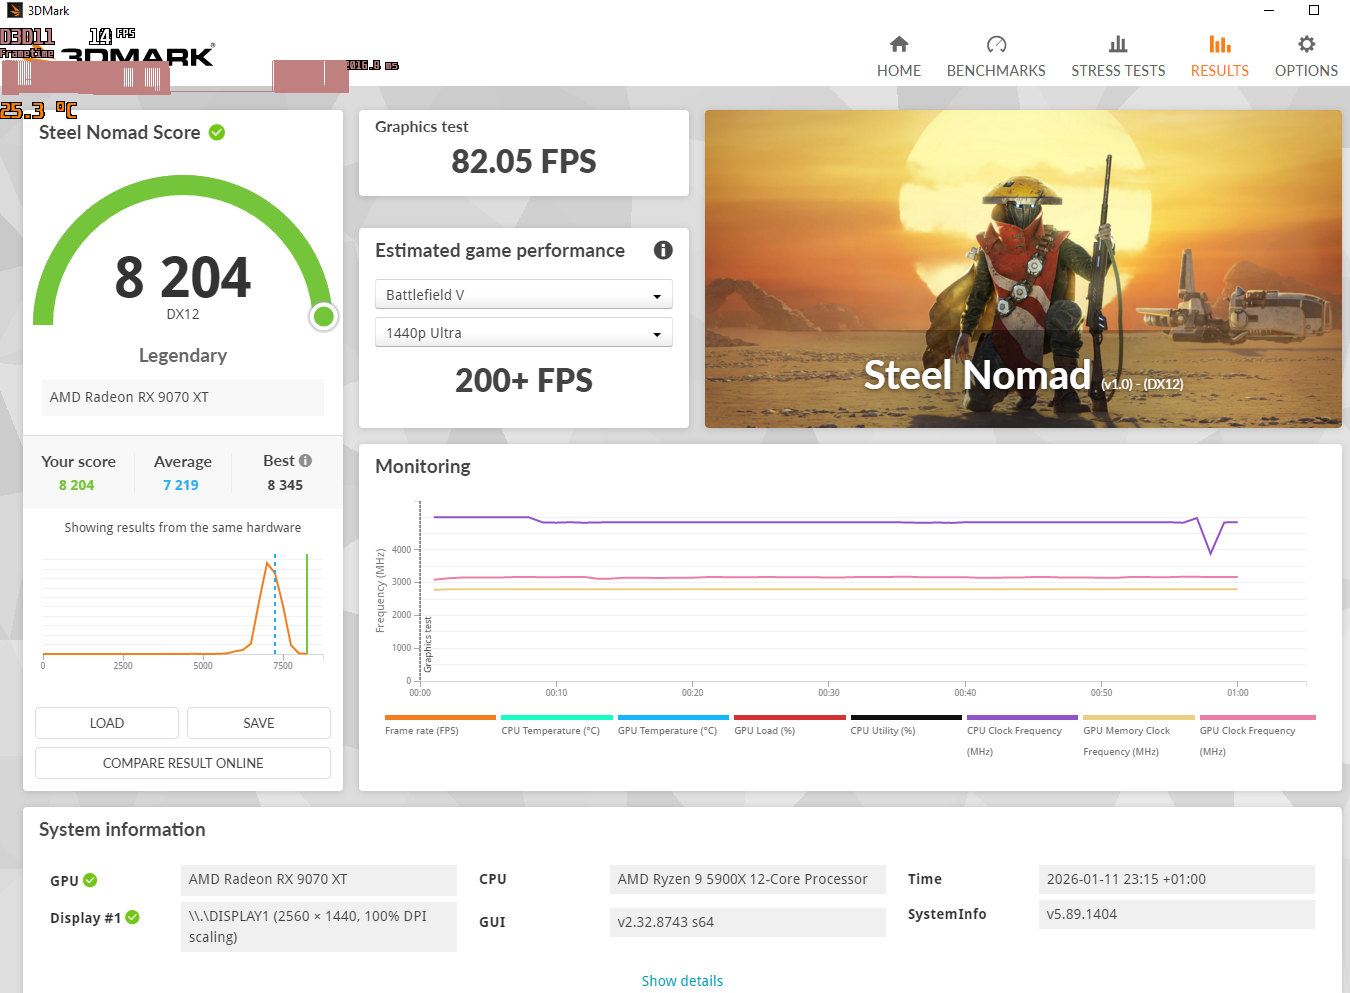
Task: Click the 200+ FPS estimate value
Action: coord(524,380)
